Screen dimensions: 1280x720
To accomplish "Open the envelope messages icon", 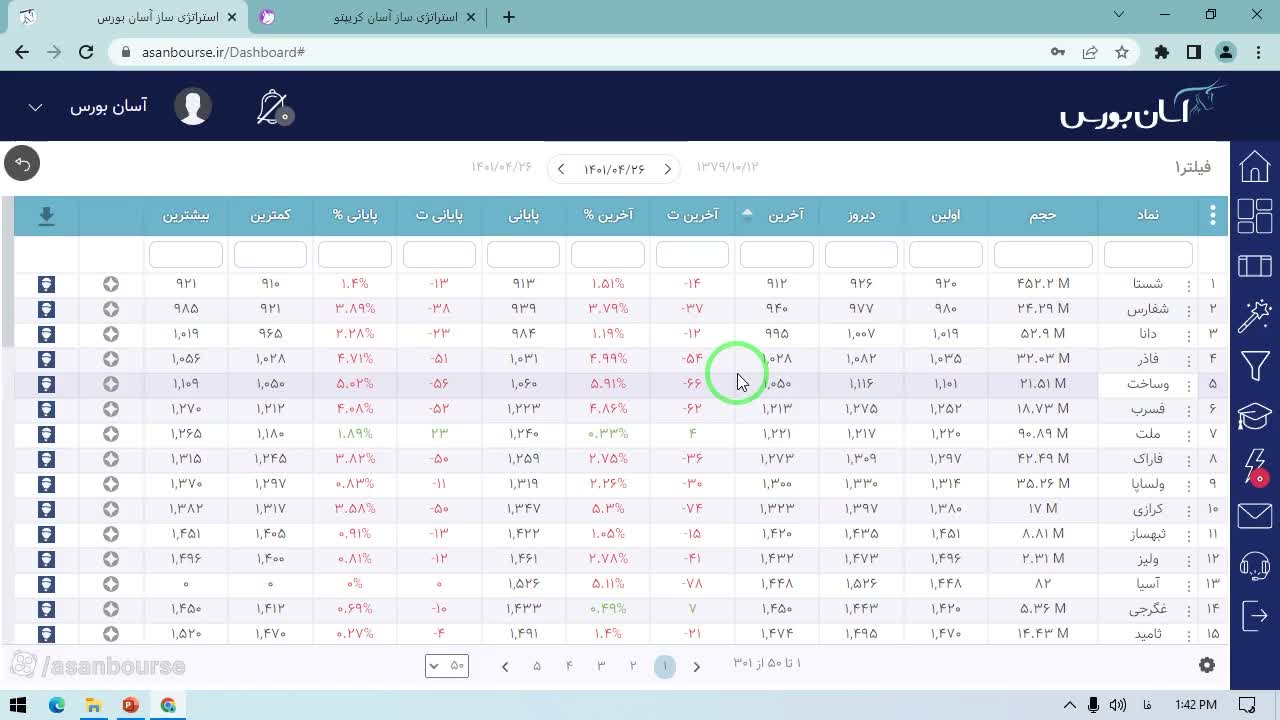I will click(1254, 516).
